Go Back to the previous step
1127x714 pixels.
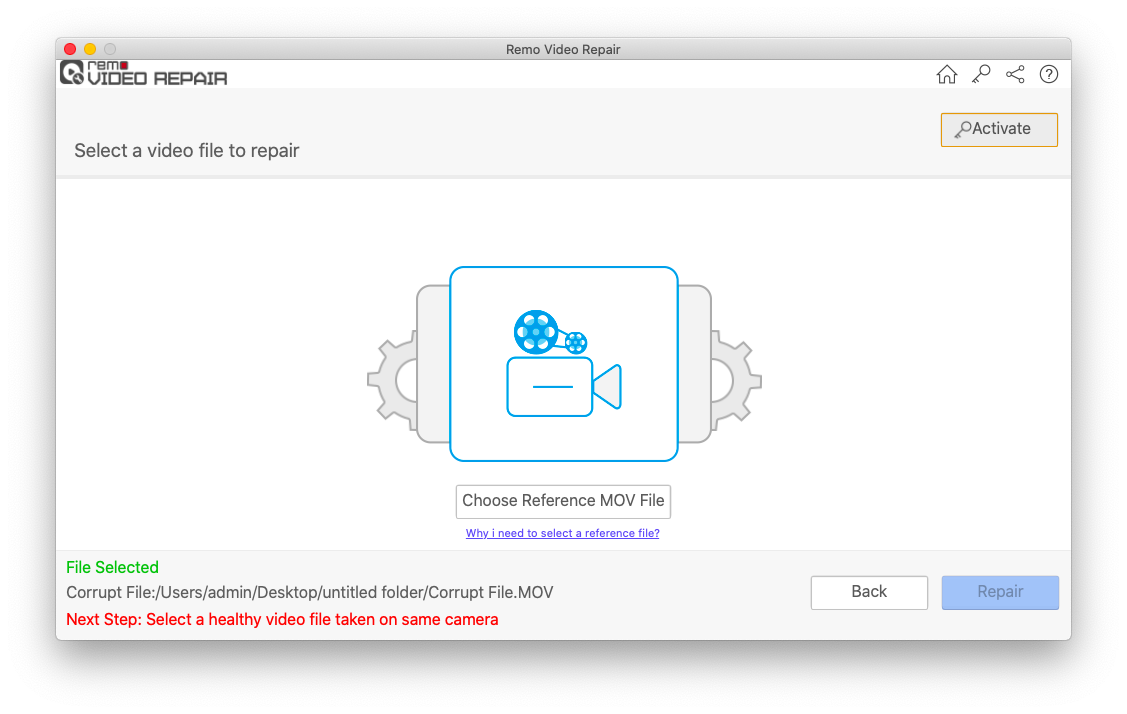point(869,592)
